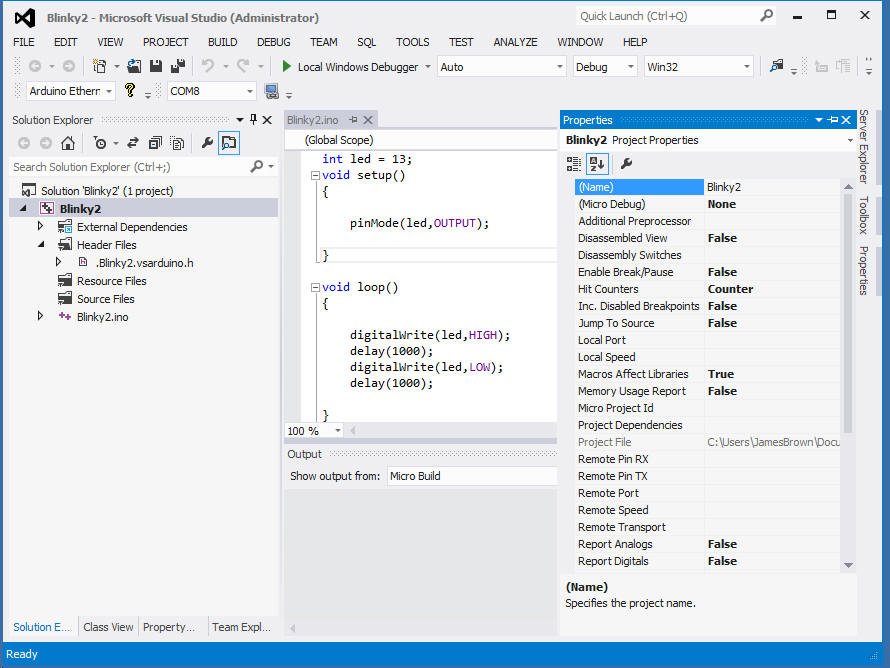Toggle Alphabetical sort in Properties panel
The image size is (890, 668).
[597, 164]
